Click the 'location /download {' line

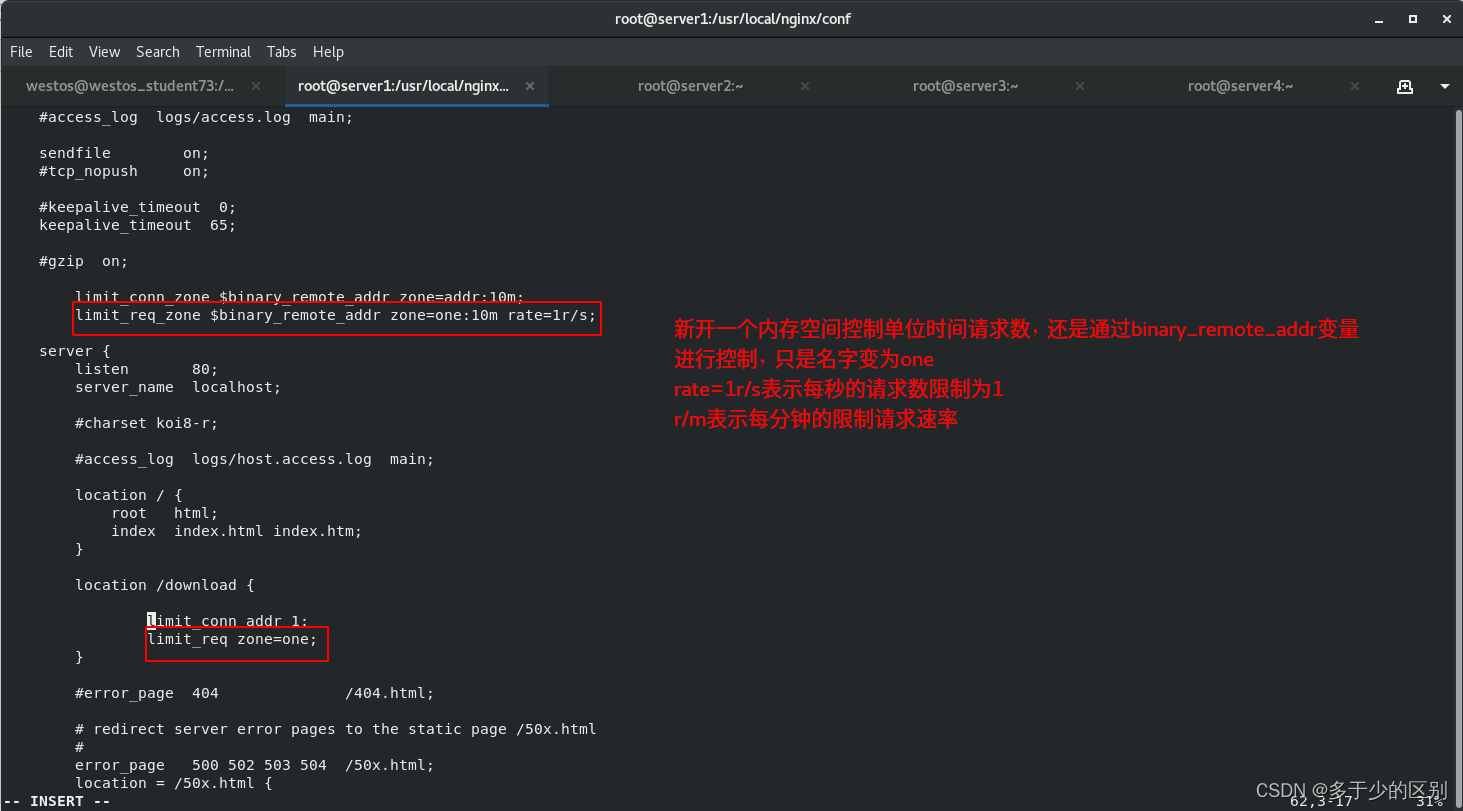click(x=165, y=585)
